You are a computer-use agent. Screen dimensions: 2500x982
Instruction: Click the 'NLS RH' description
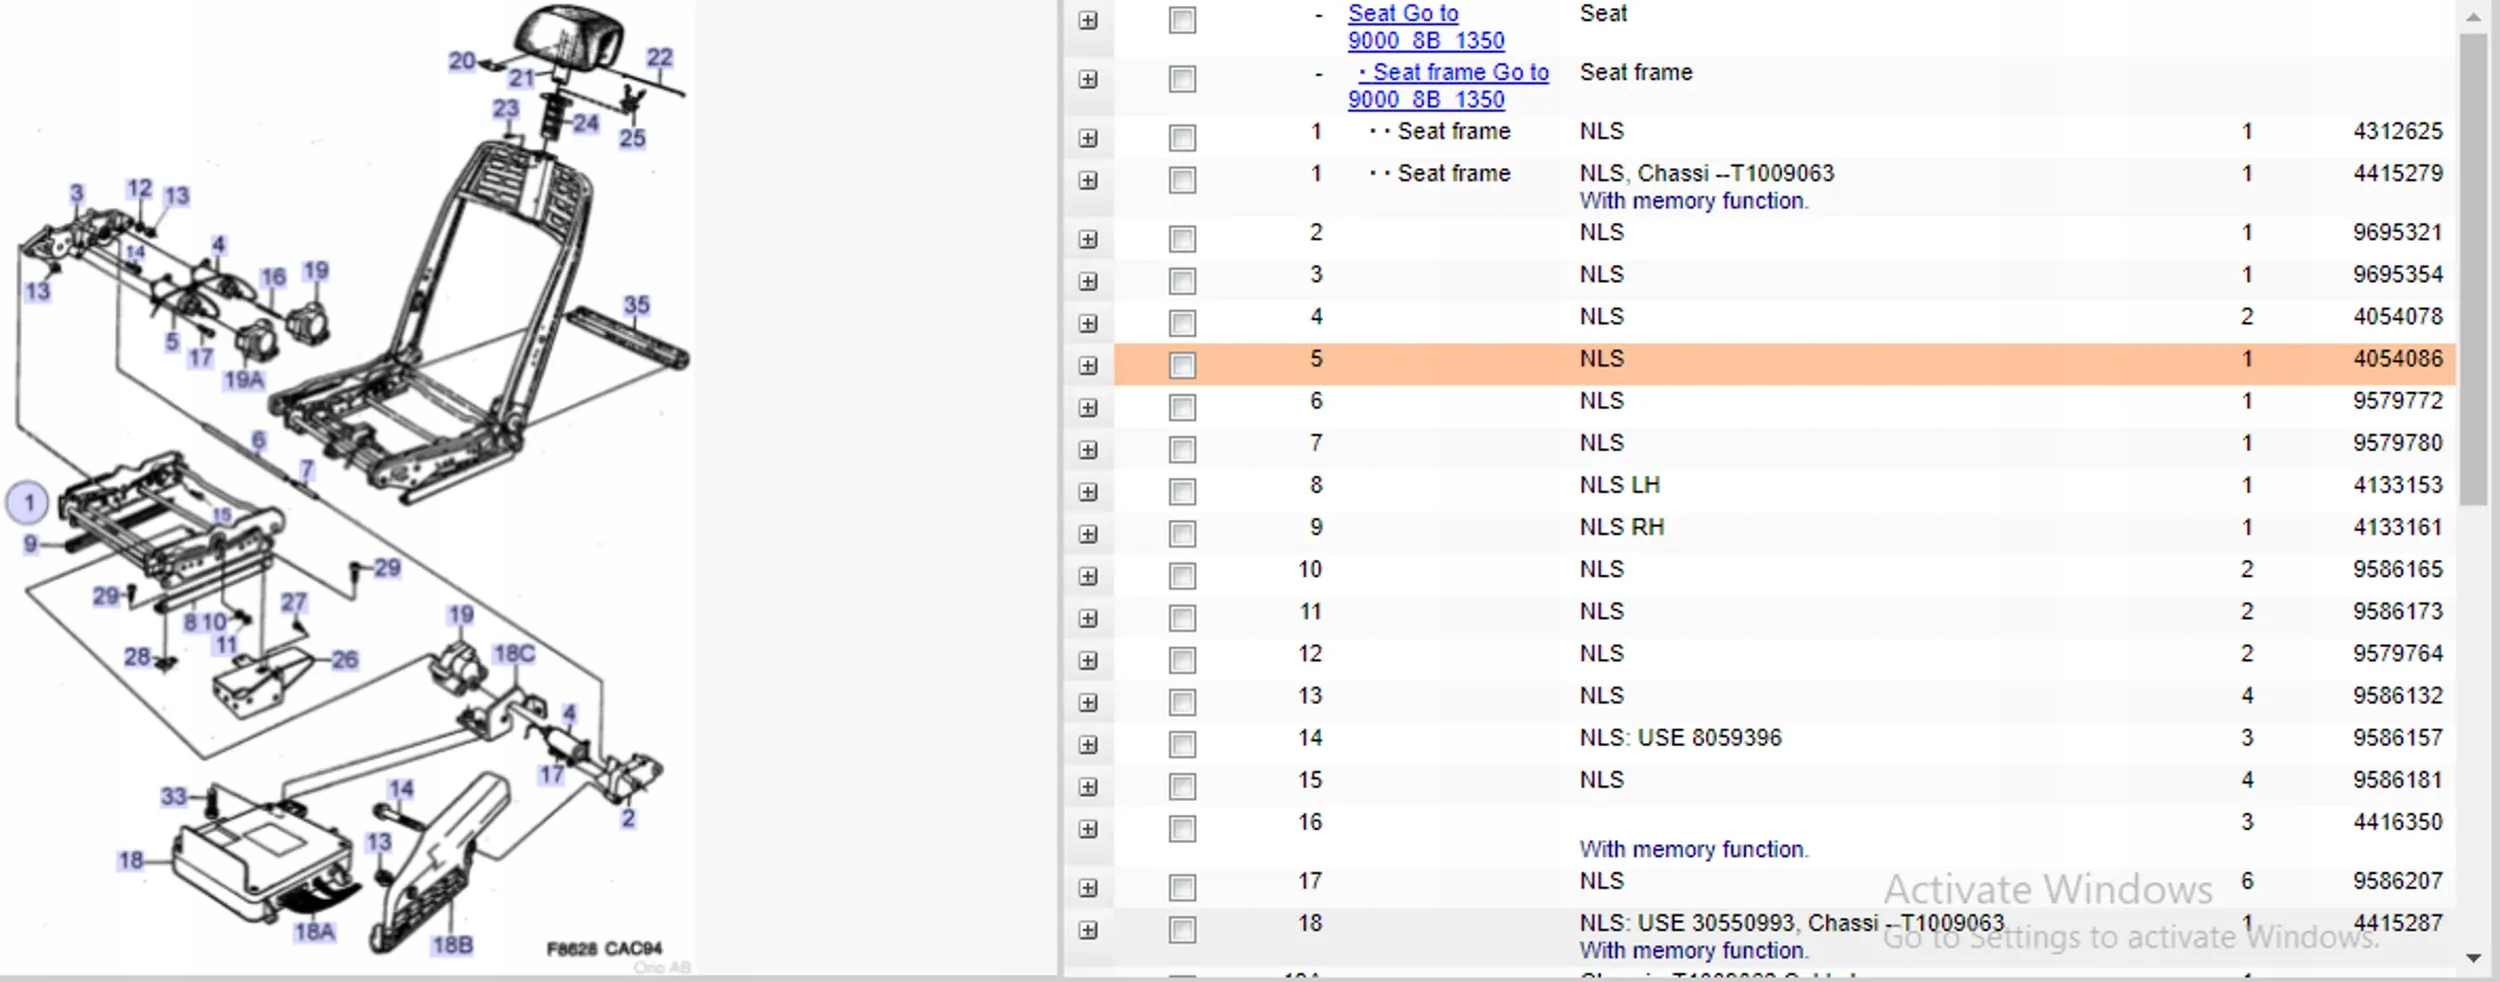(x=1622, y=527)
